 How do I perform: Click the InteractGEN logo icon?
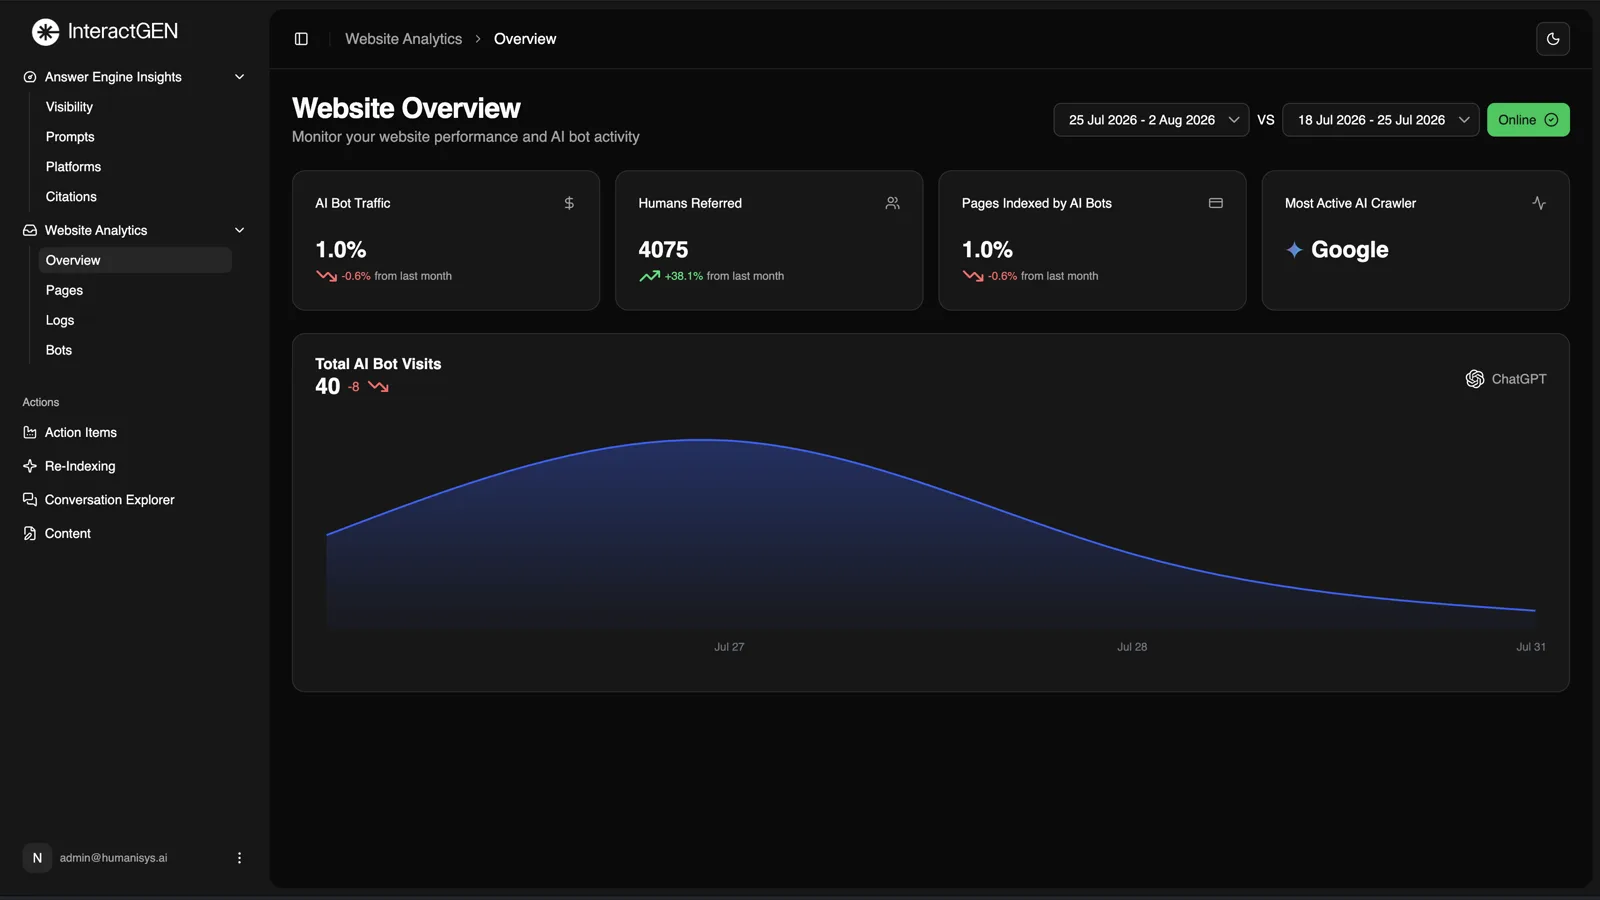[46, 32]
